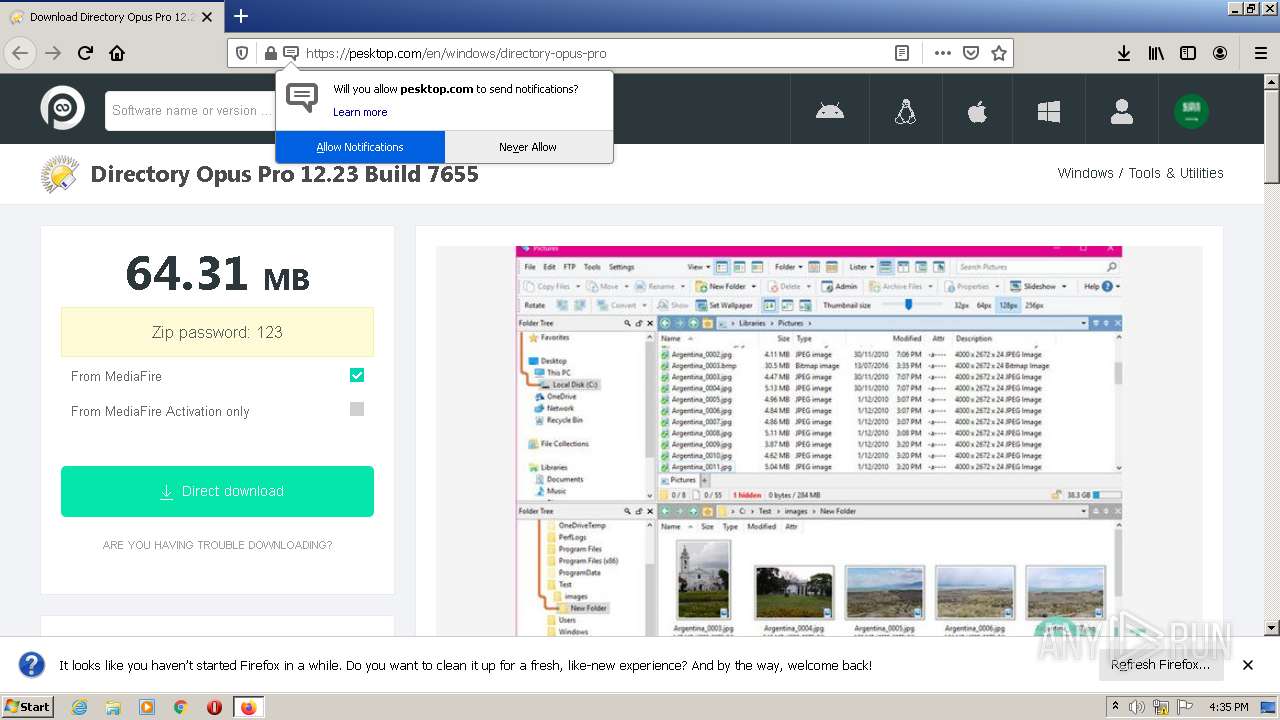Open the file explorer folder in taskbar
The width and height of the screenshot is (1280, 720).
tap(113, 707)
